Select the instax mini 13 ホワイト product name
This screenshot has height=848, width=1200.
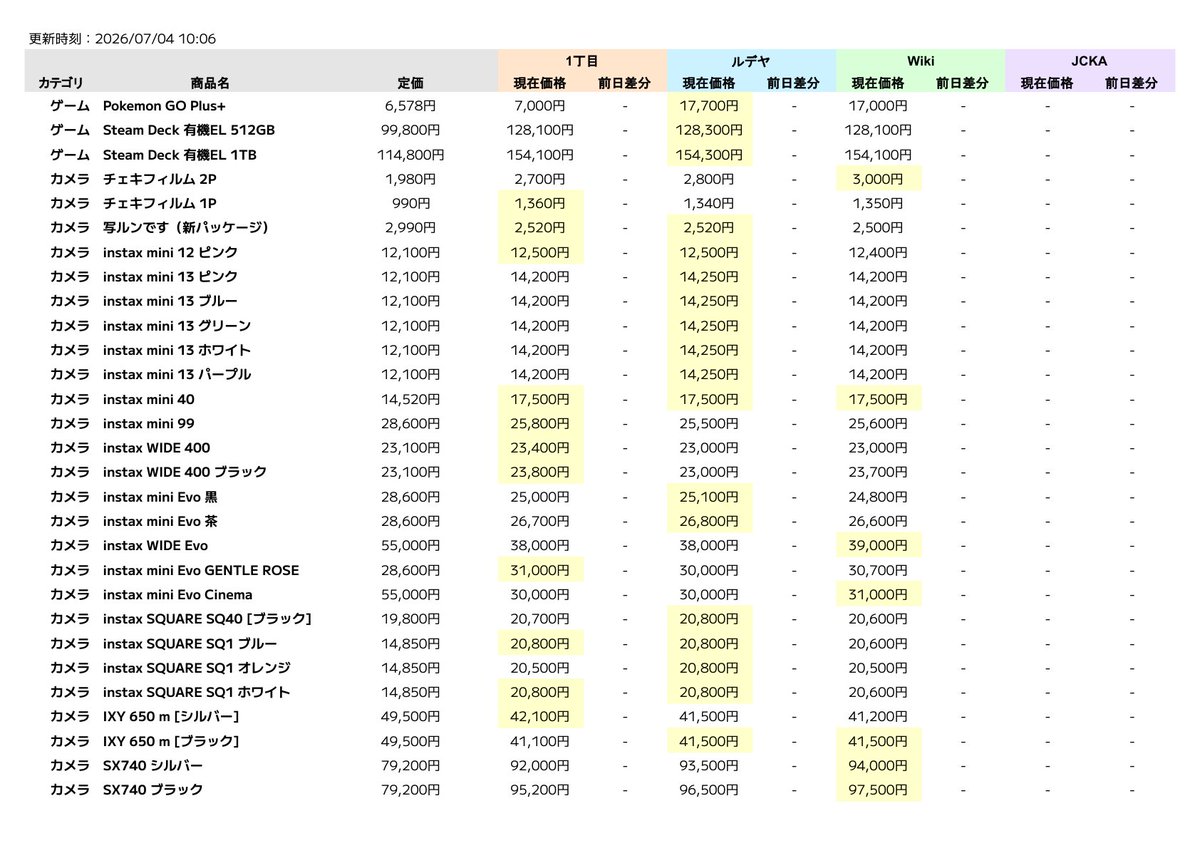click(x=177, y=350)
